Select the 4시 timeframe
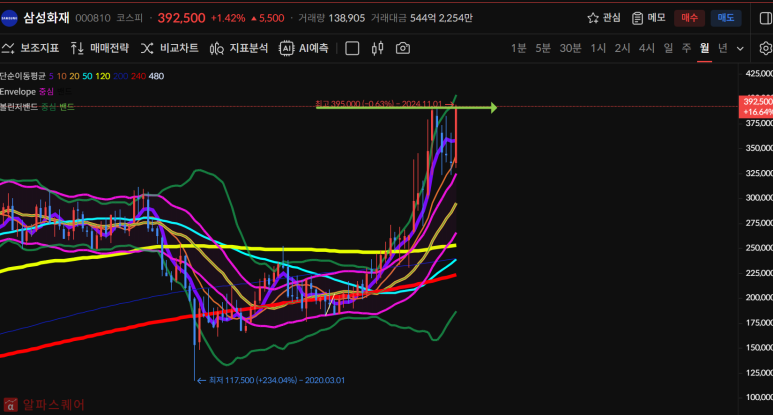This screenshot has height=415, width=773. click(646, 48)
